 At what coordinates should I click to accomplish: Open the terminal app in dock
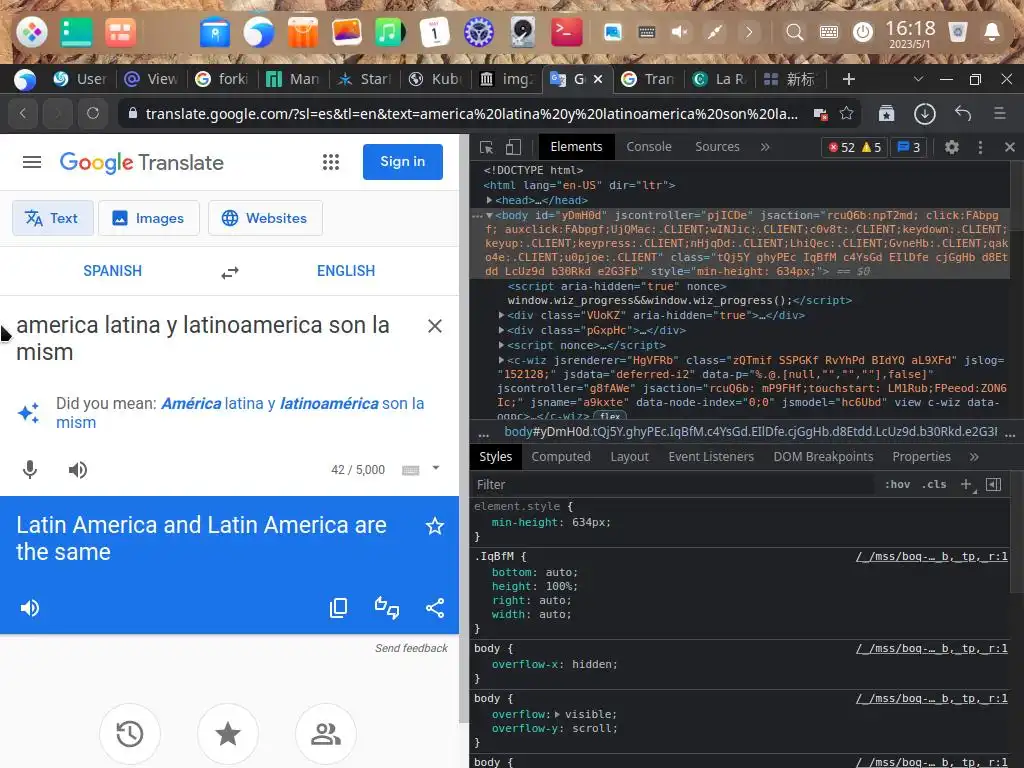pyautogui.click(x=566, y=32)
